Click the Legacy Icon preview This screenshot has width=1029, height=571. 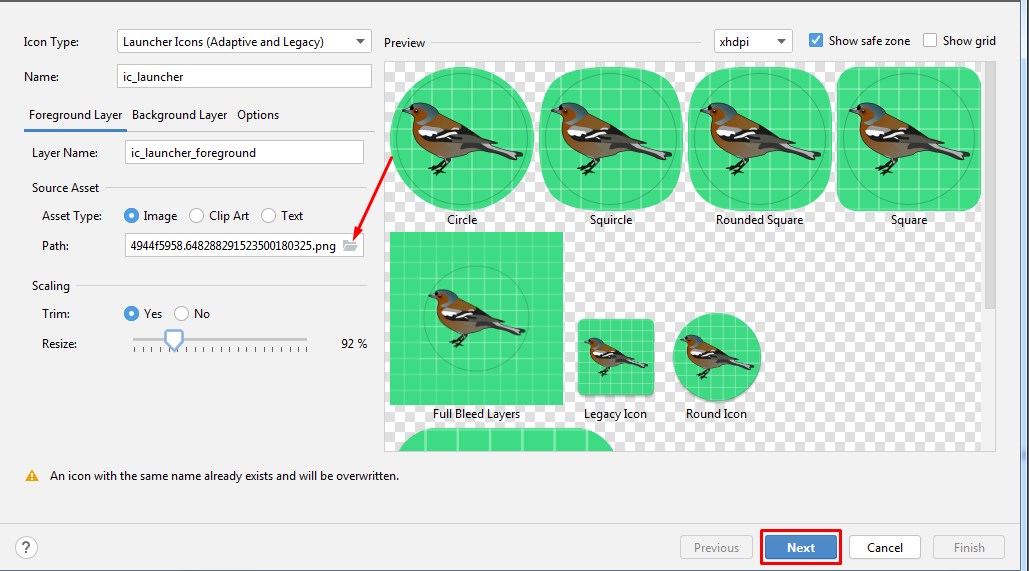[x=616, y=357]
